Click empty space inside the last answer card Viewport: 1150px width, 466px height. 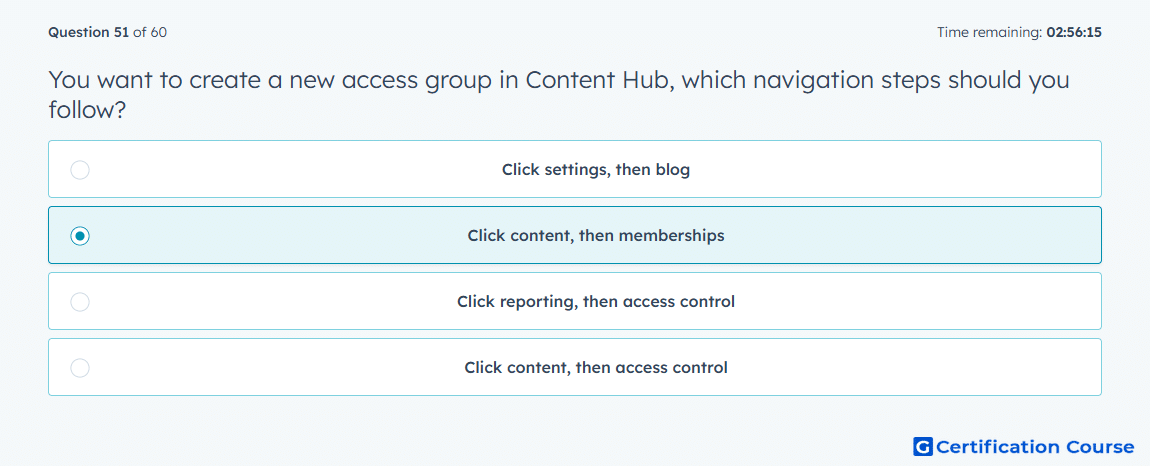pos(917,368)
